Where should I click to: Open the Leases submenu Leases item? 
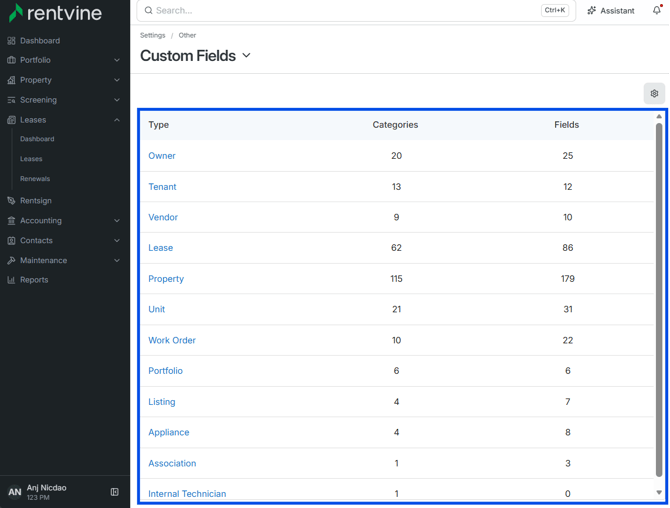click(x=31, y=159)
